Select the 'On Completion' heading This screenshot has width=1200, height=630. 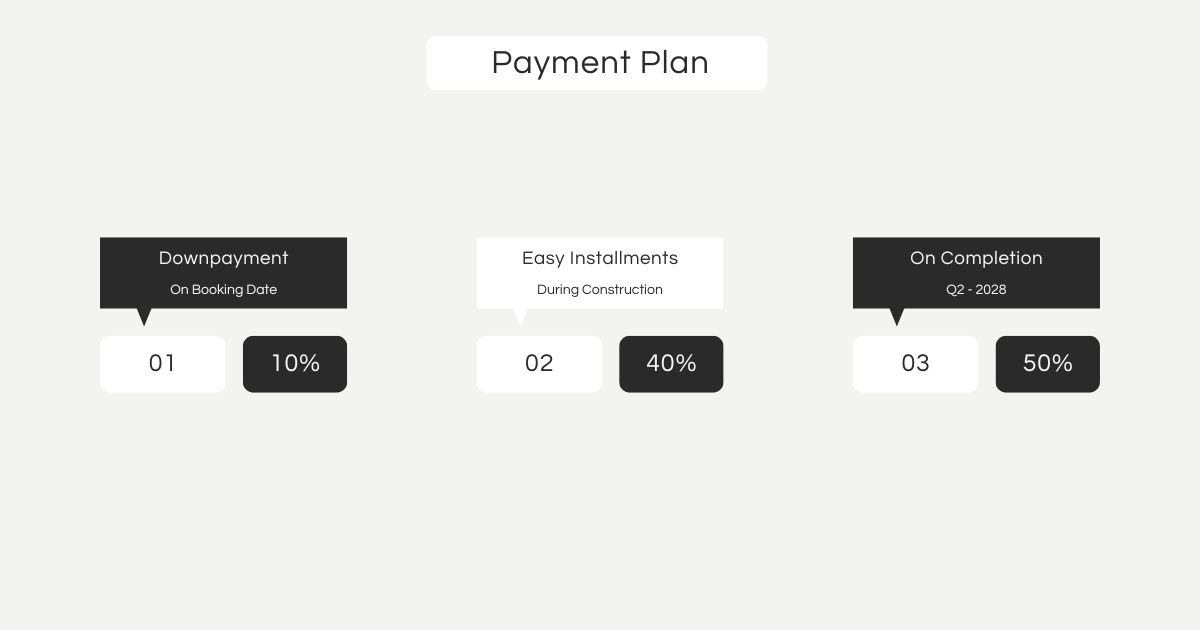[x=976, y=258]
